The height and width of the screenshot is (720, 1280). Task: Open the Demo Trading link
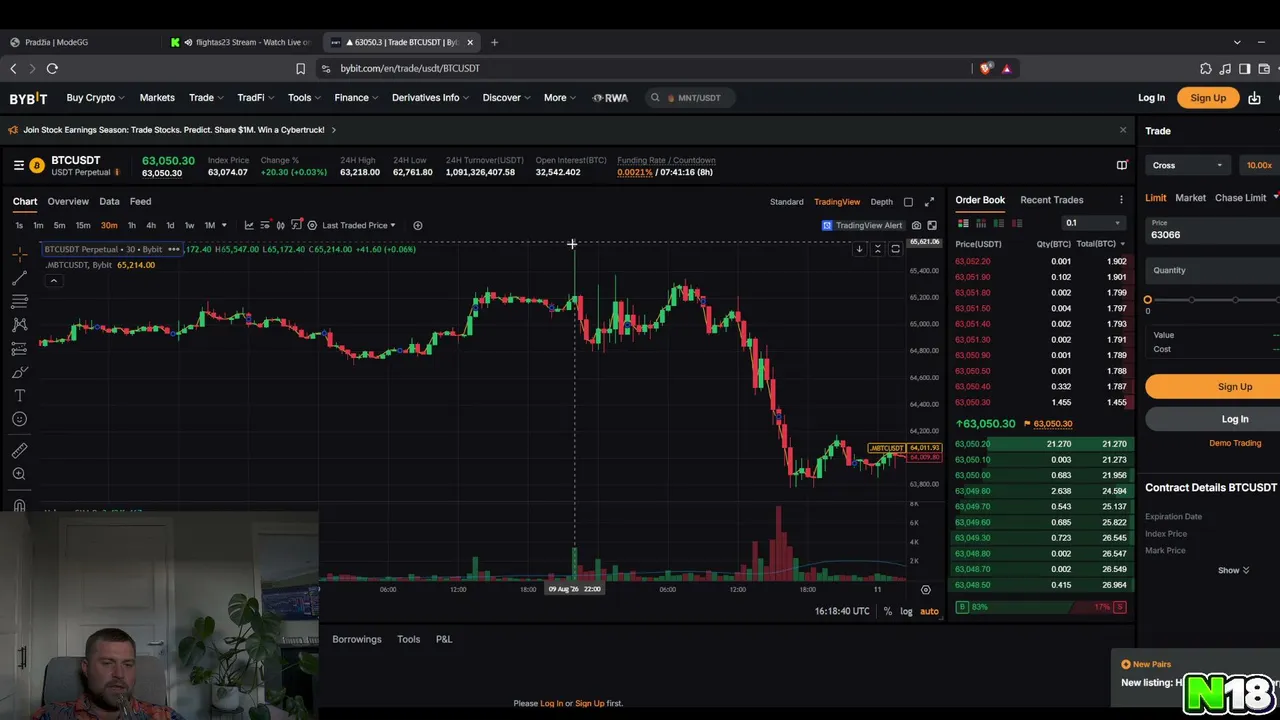click(1235, 443)
